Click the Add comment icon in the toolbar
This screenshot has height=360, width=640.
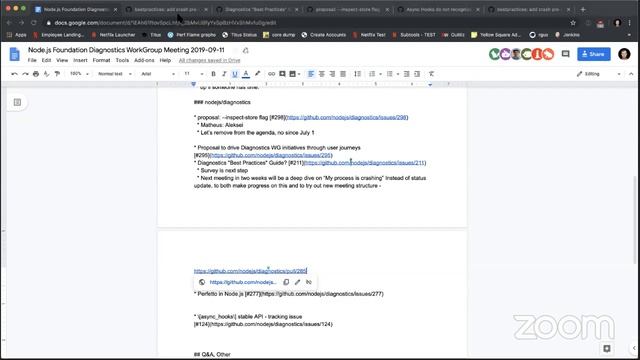tap(282, 74)
